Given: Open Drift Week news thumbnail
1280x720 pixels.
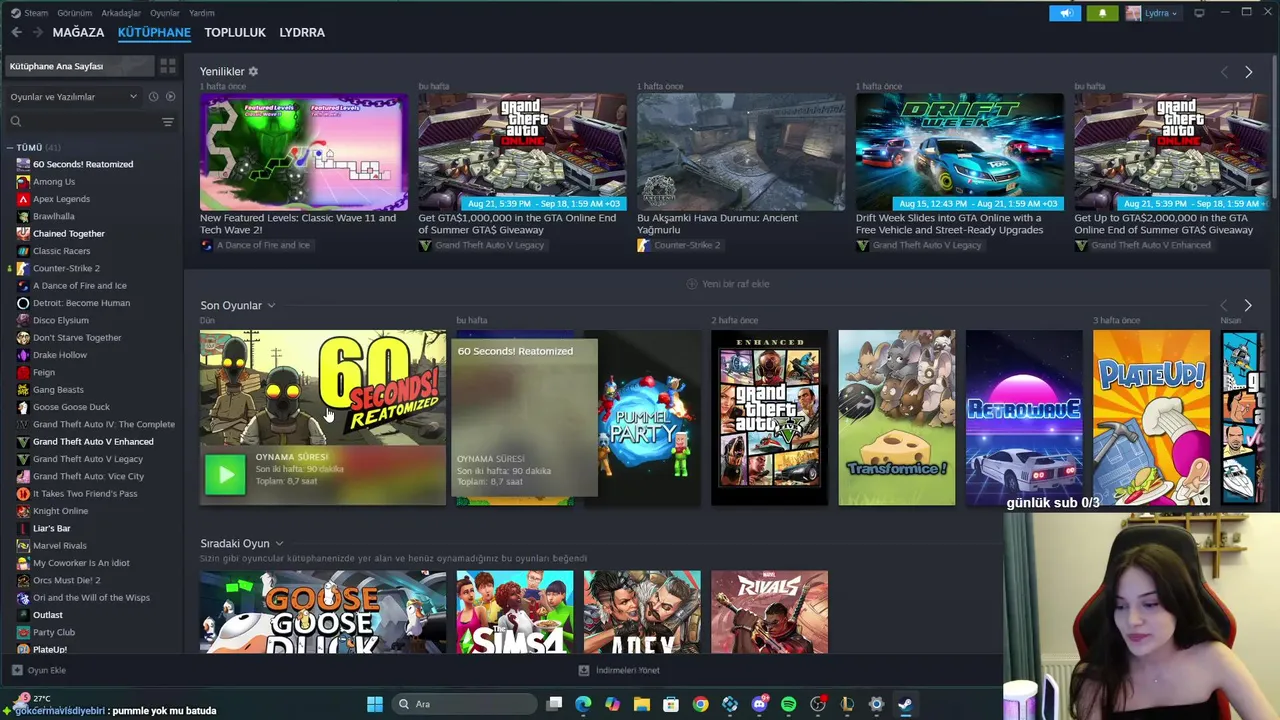Looking at the screenshot, I should click(960, 152).
